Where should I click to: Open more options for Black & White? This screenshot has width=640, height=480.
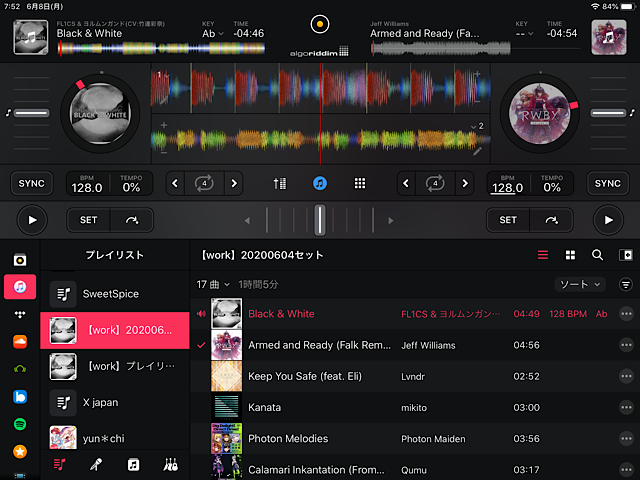click(626, 314)
